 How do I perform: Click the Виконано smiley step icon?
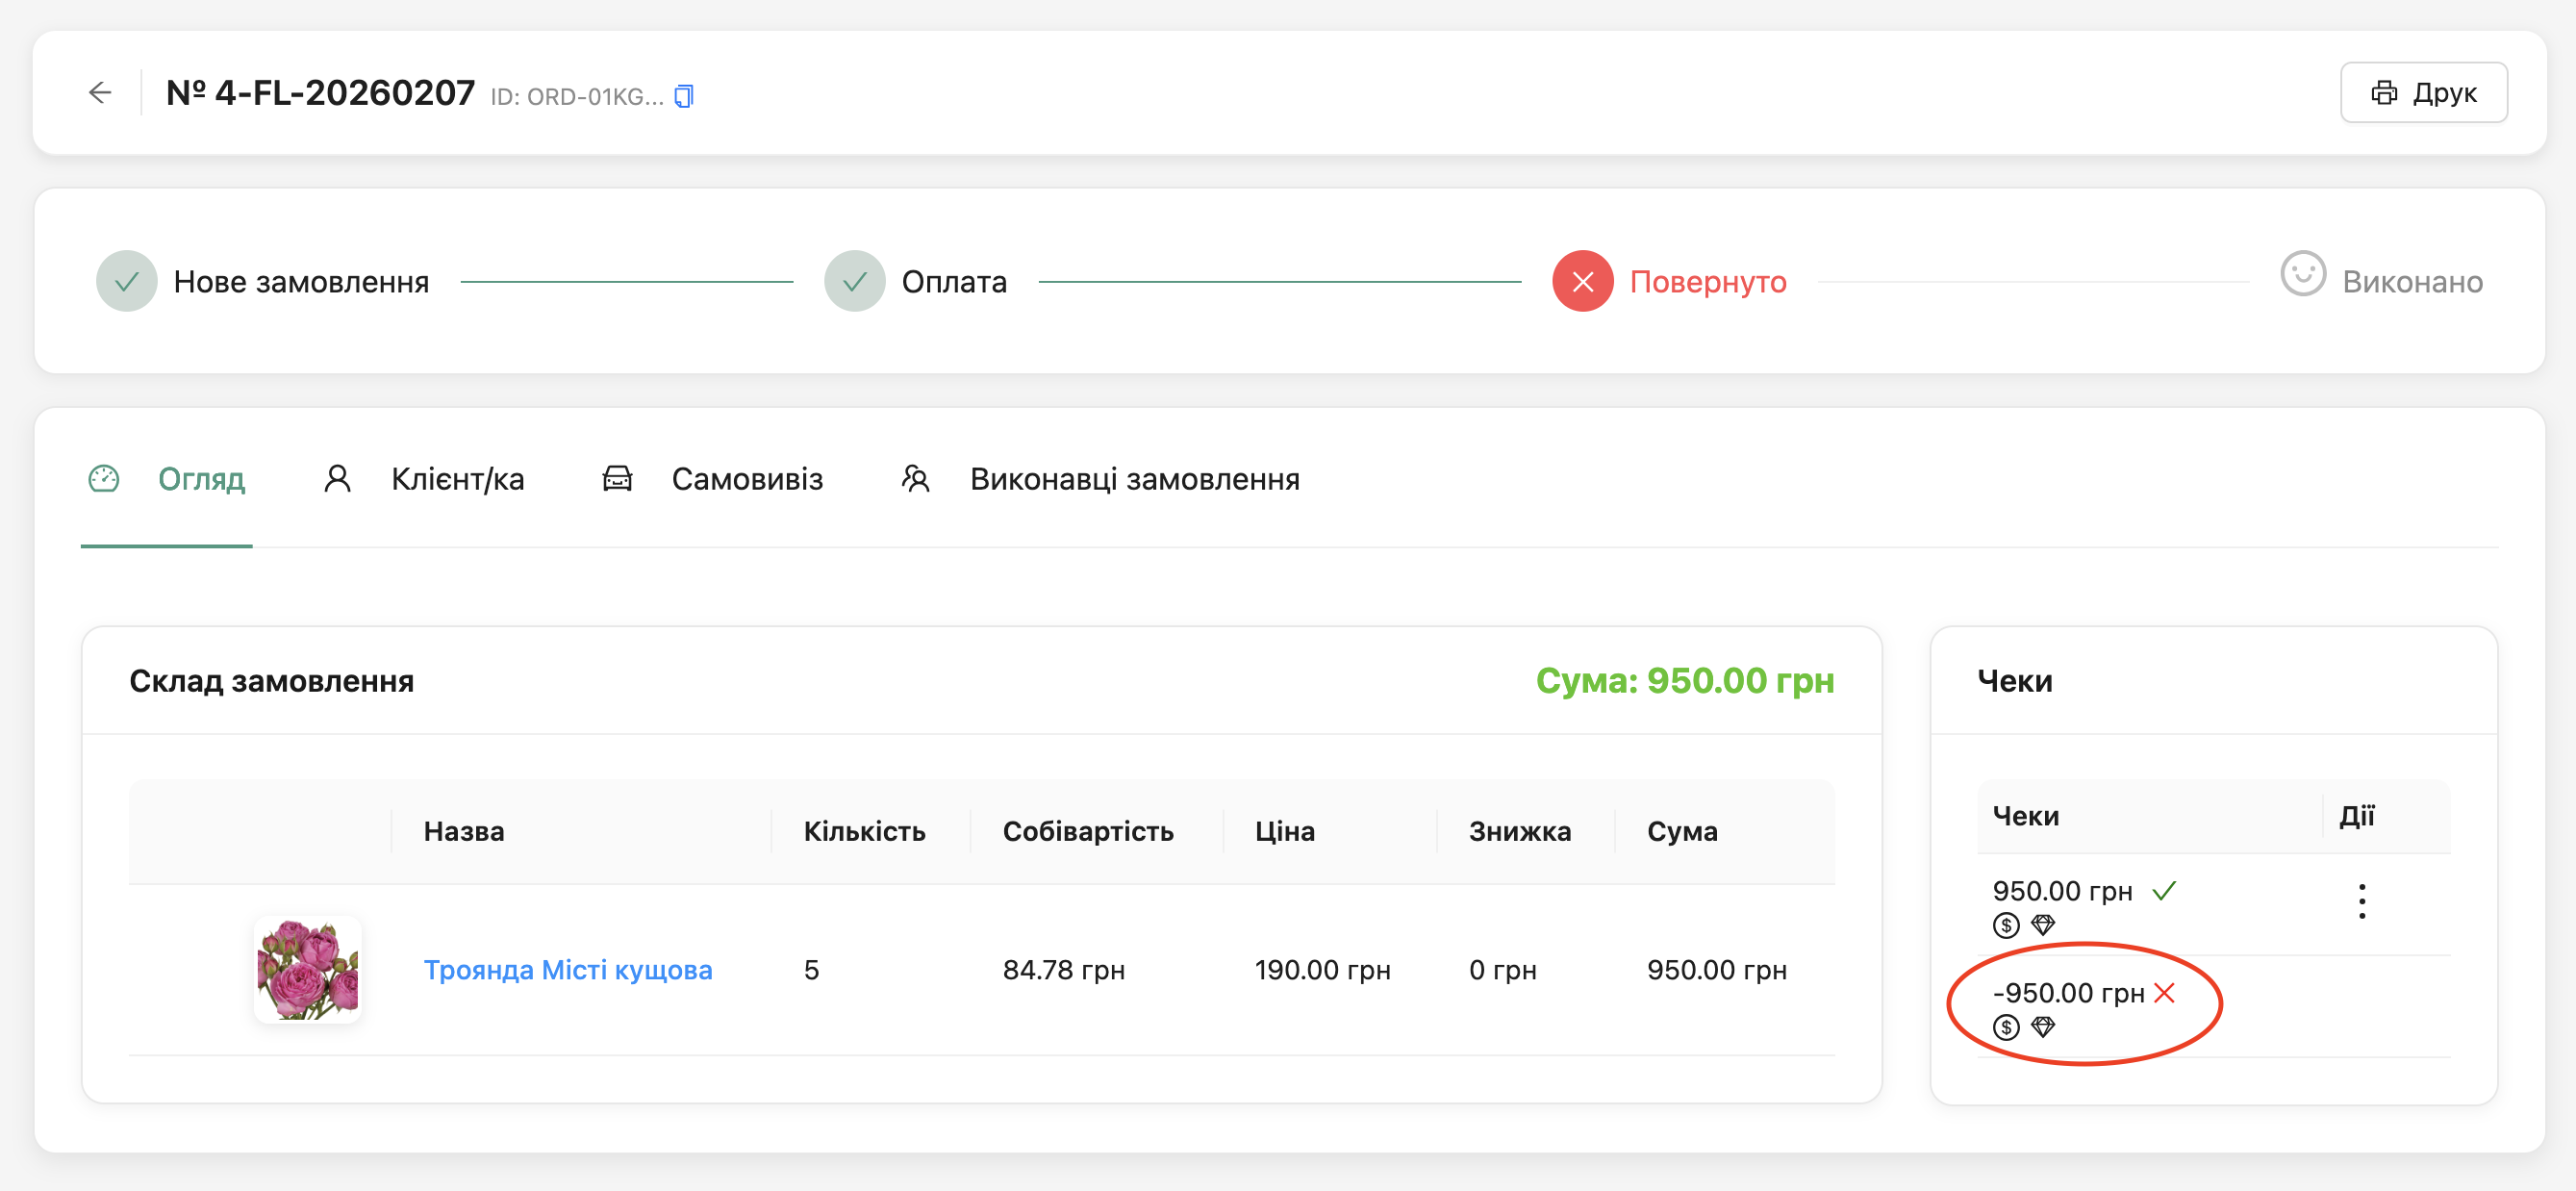pyautogui.click(x=2302, y=274)
